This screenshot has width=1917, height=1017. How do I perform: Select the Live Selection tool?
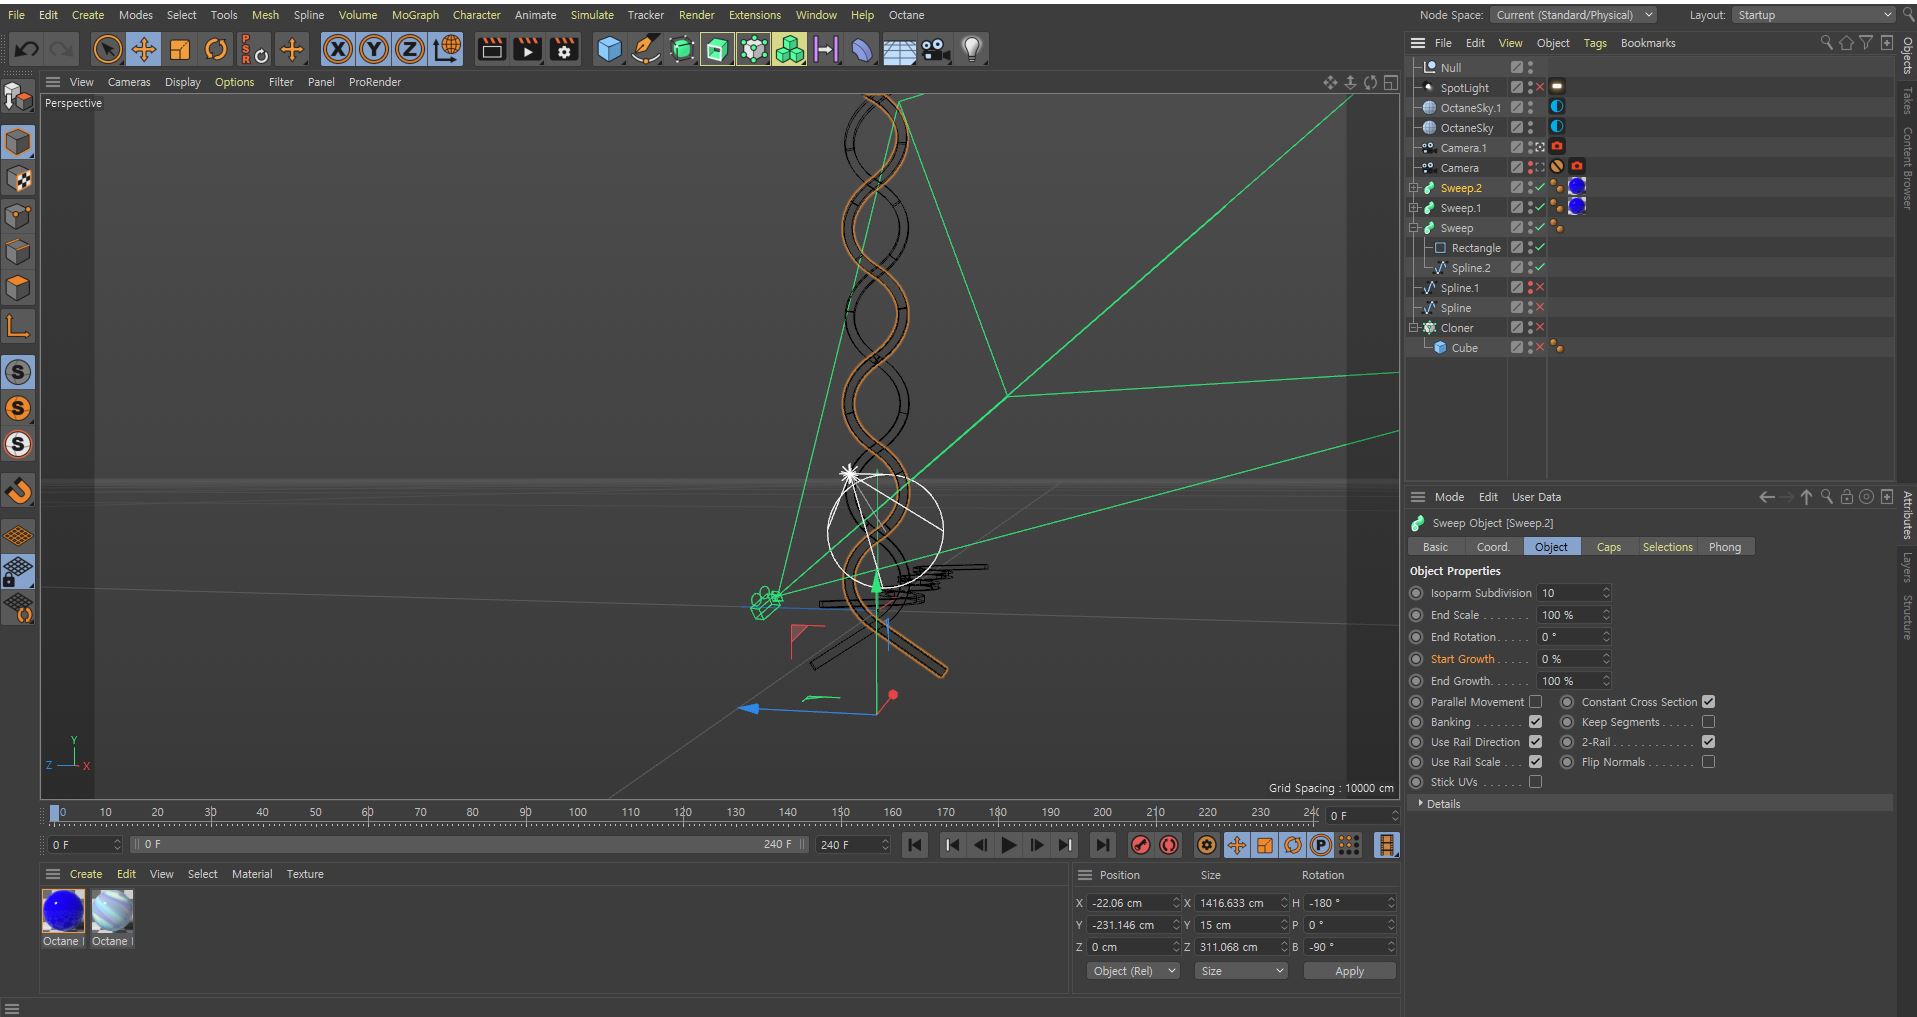[x=107, y=49]
